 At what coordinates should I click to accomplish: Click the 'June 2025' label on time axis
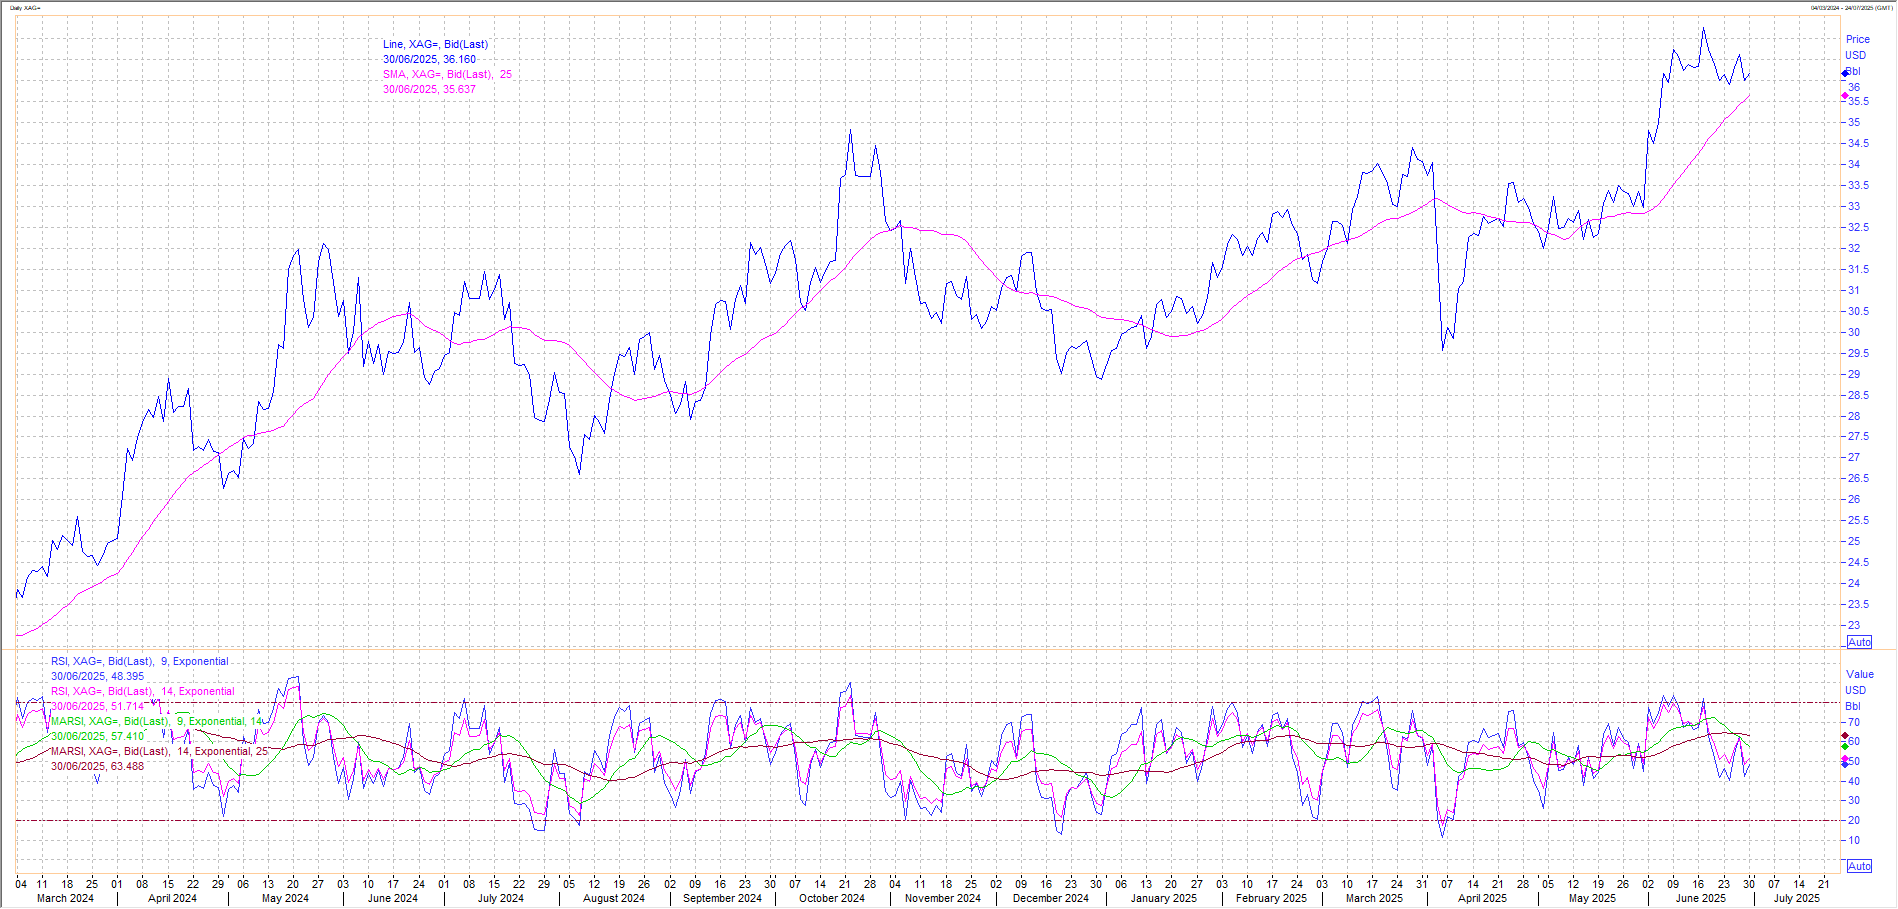coord(1700,898)
